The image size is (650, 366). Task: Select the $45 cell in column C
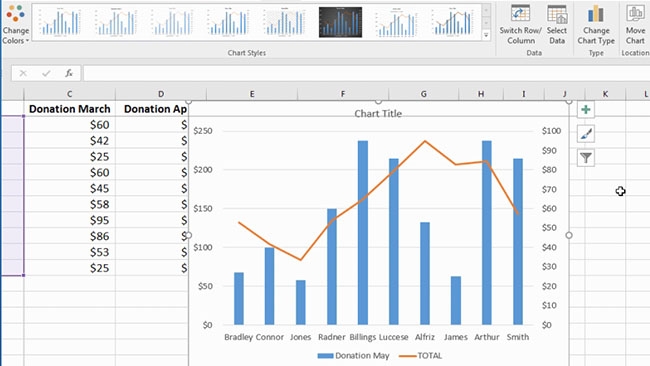[x=70, y=188]
